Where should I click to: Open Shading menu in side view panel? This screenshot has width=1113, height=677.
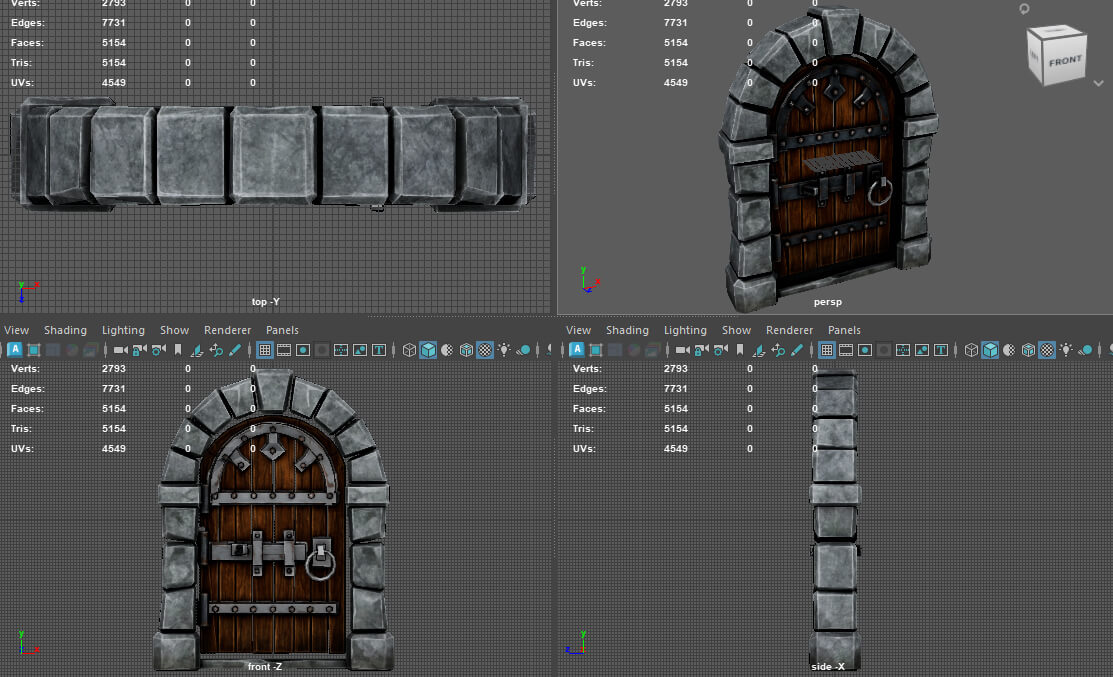627,330
